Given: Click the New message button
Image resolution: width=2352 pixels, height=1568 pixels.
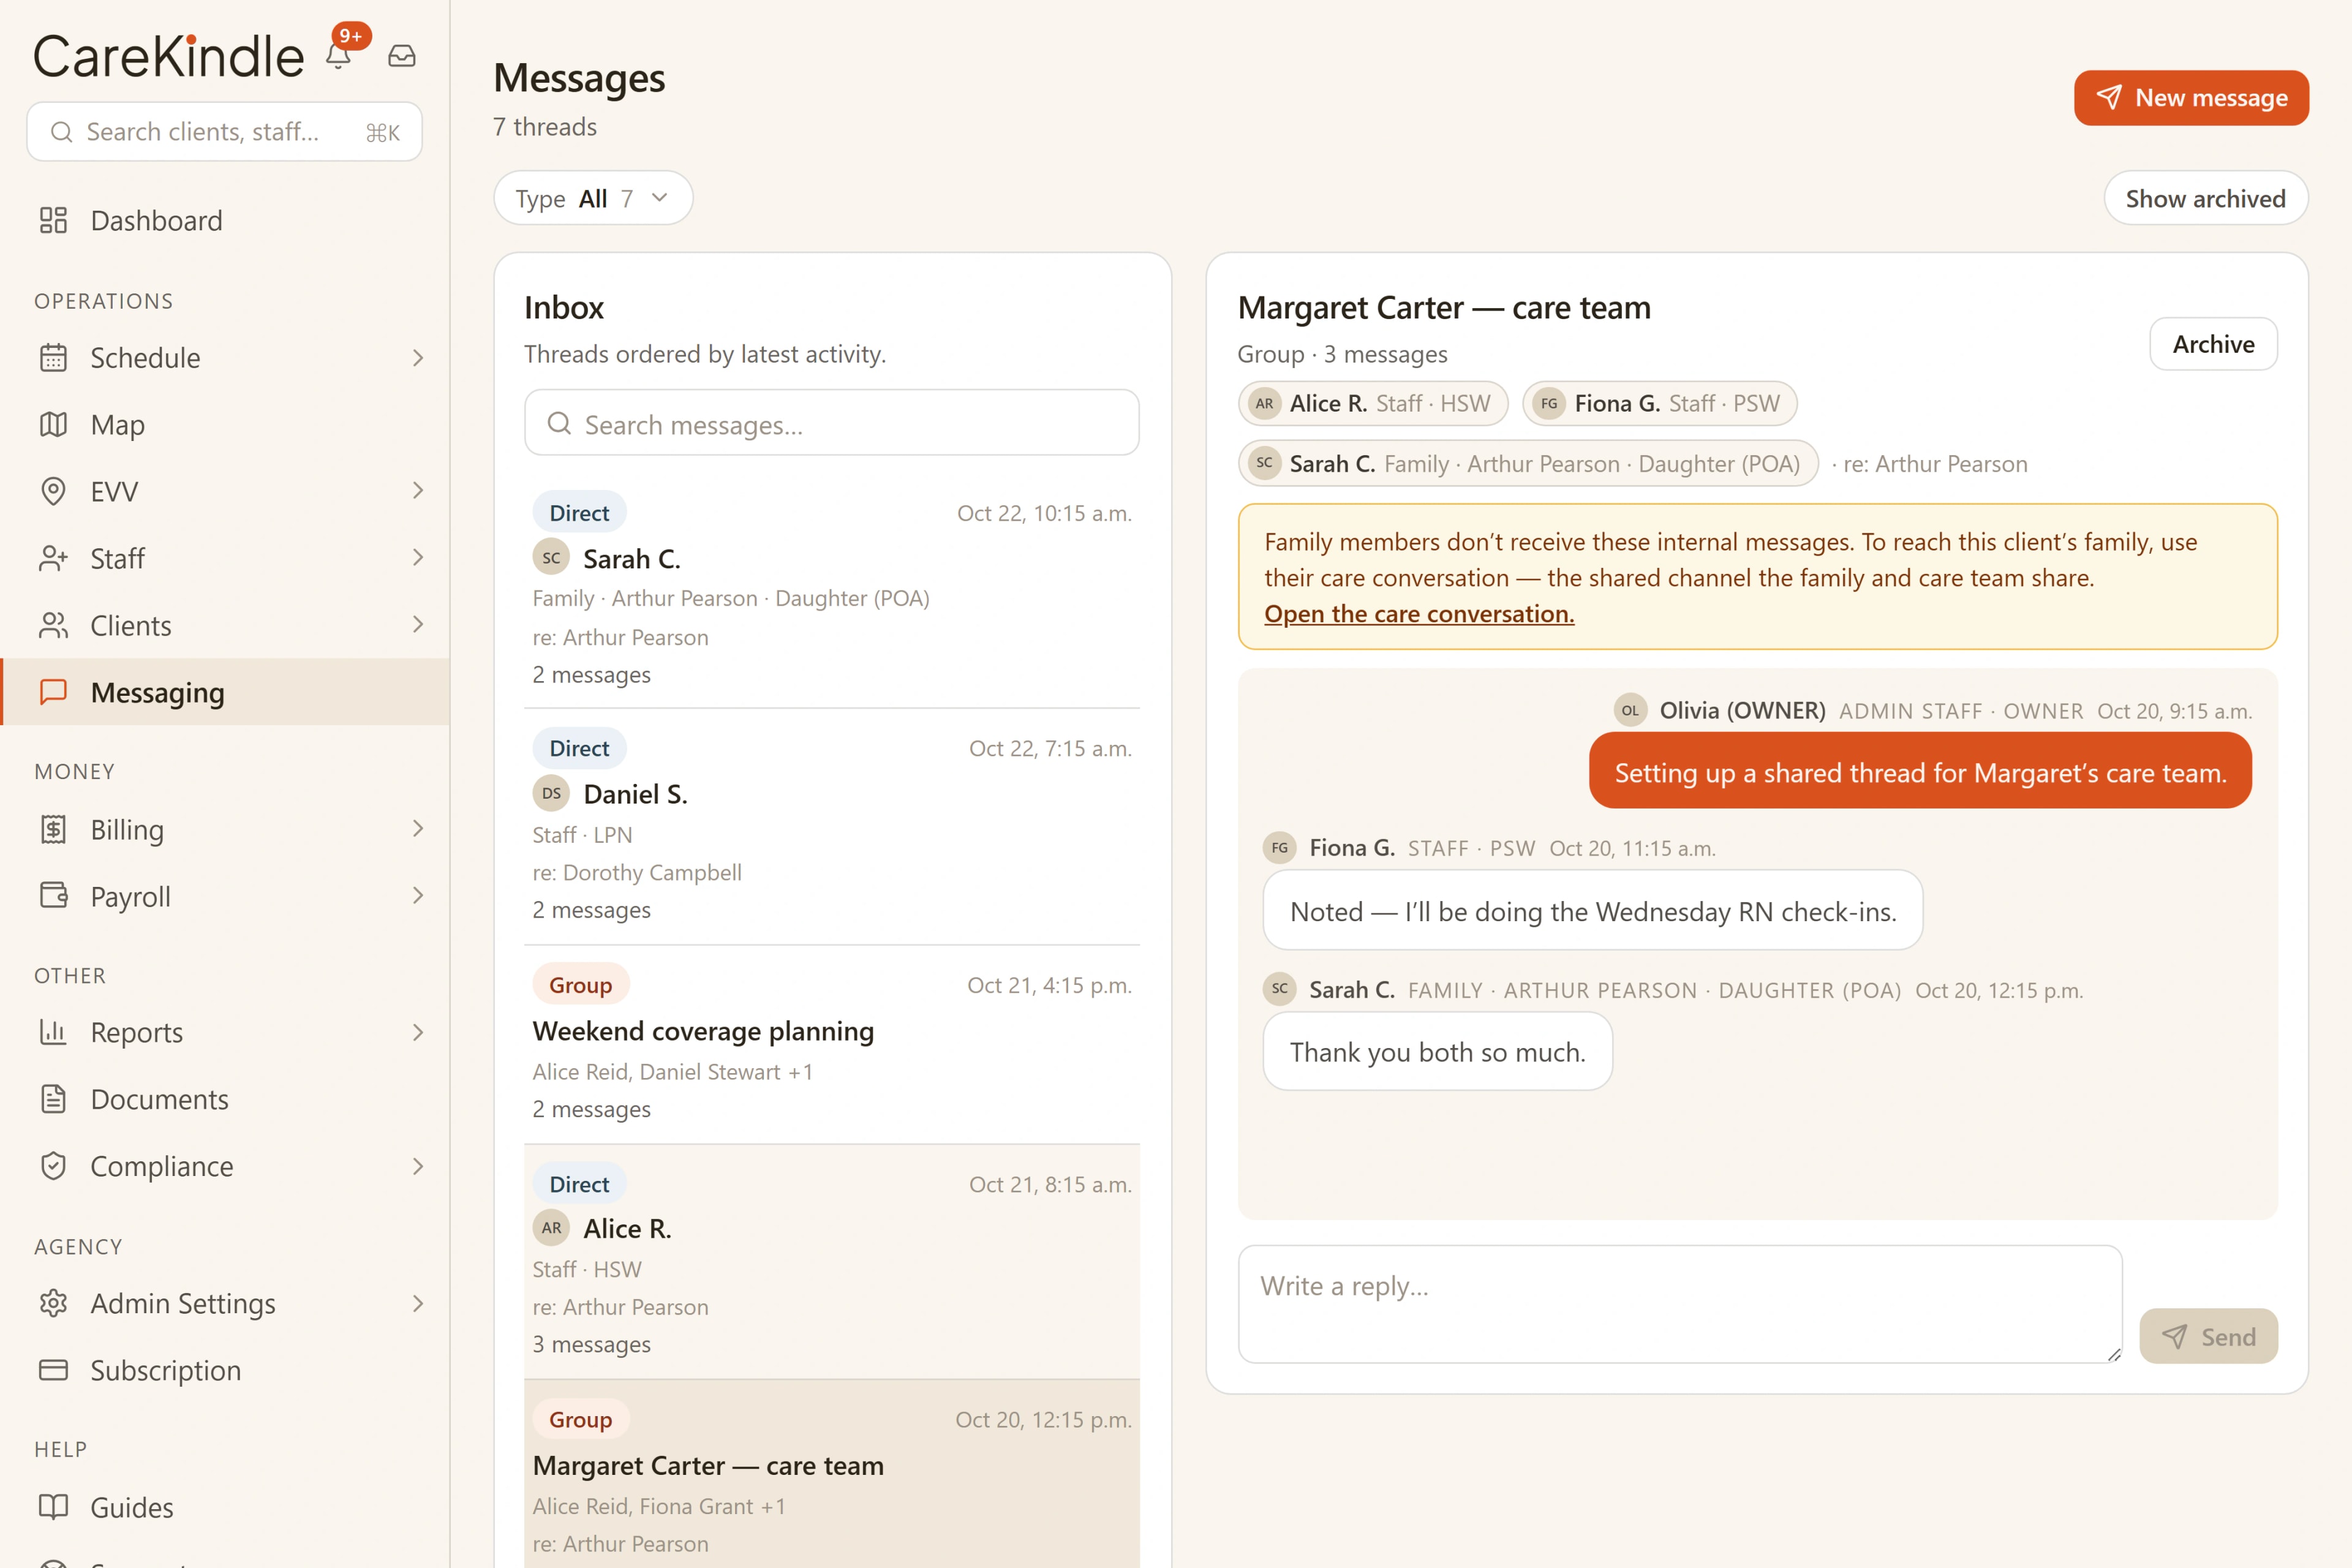Looking at the screenshot, I should 2191,98.
